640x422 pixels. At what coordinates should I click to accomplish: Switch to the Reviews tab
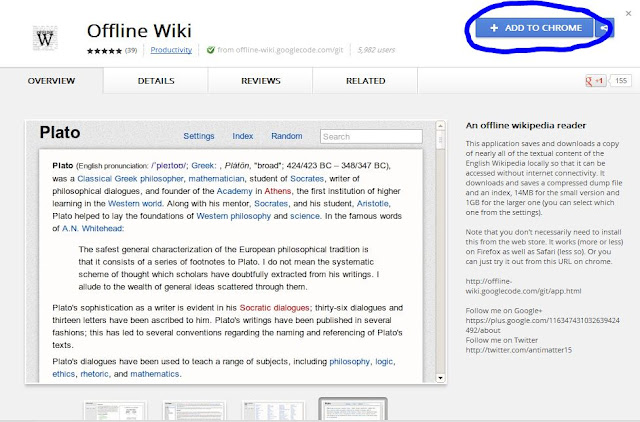(261, 81)
